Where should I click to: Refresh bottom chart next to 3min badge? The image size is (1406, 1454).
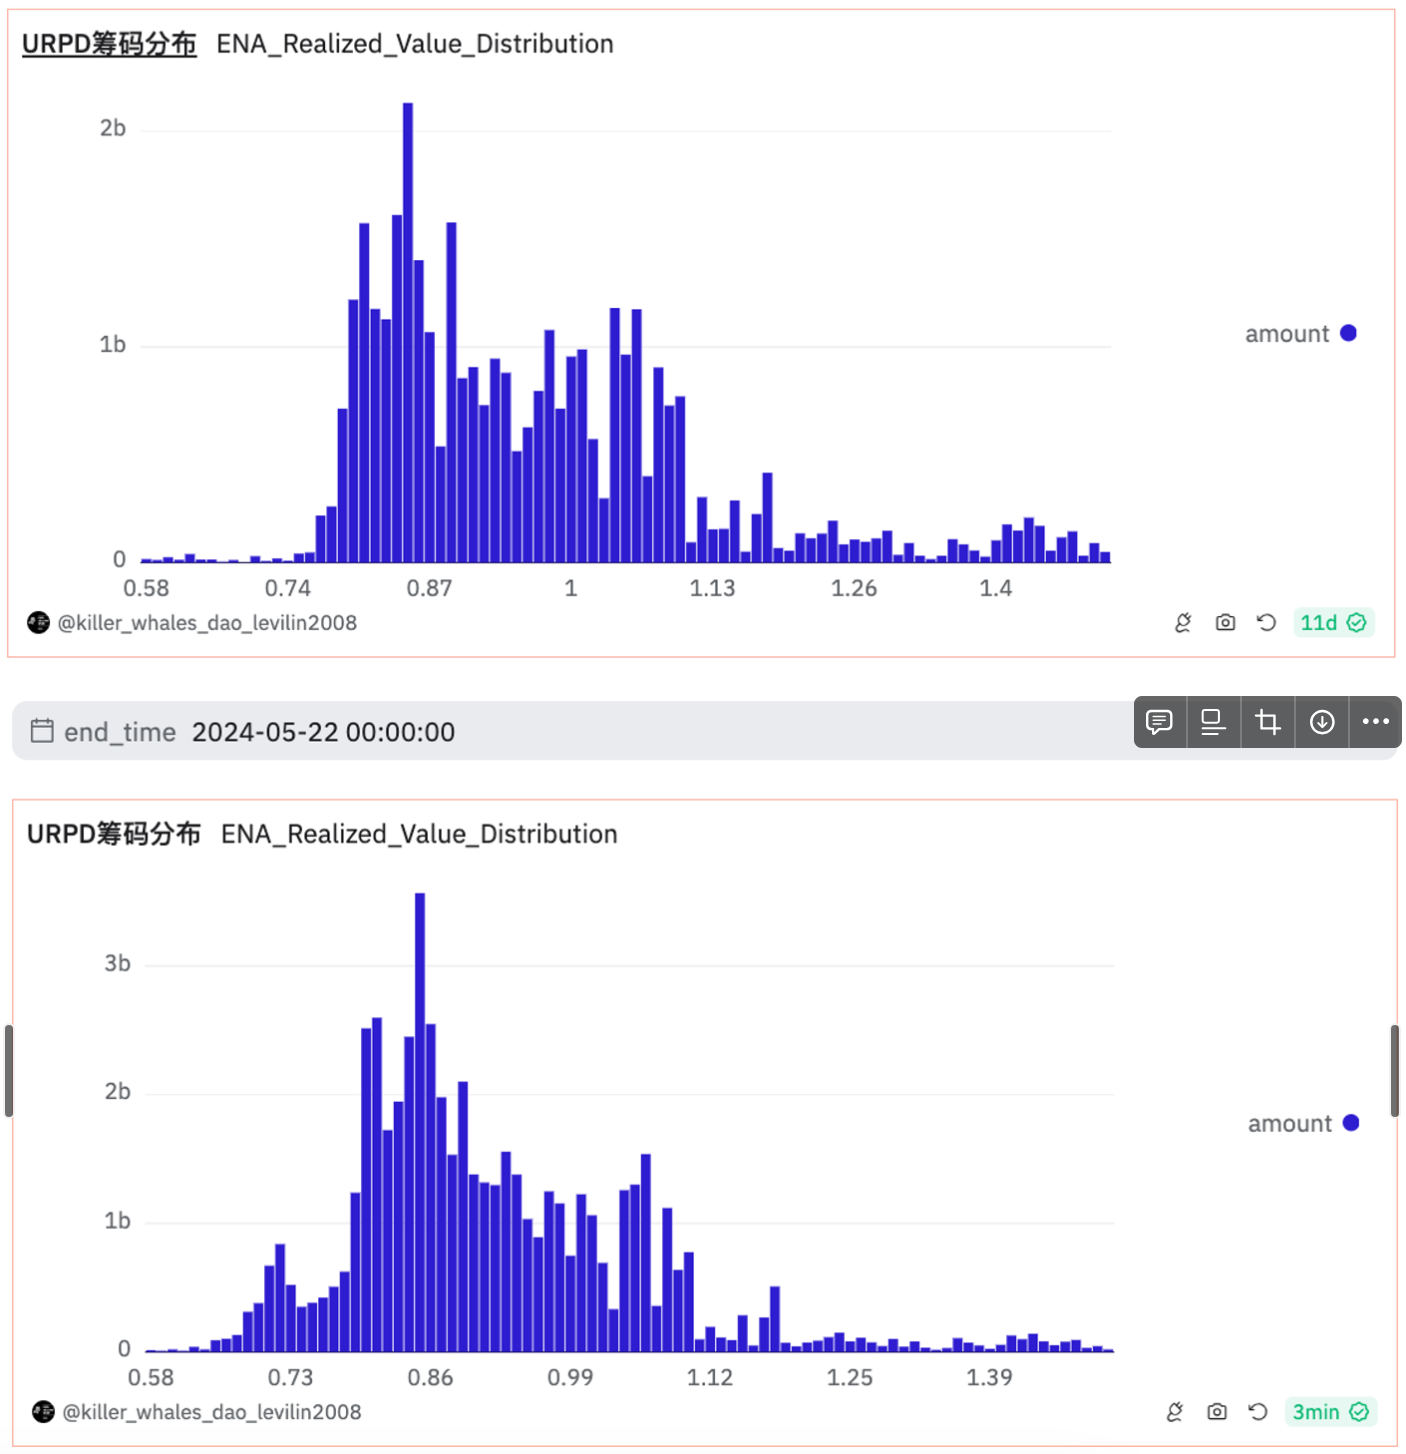pyautogui.click(x=1258, y=1412)
